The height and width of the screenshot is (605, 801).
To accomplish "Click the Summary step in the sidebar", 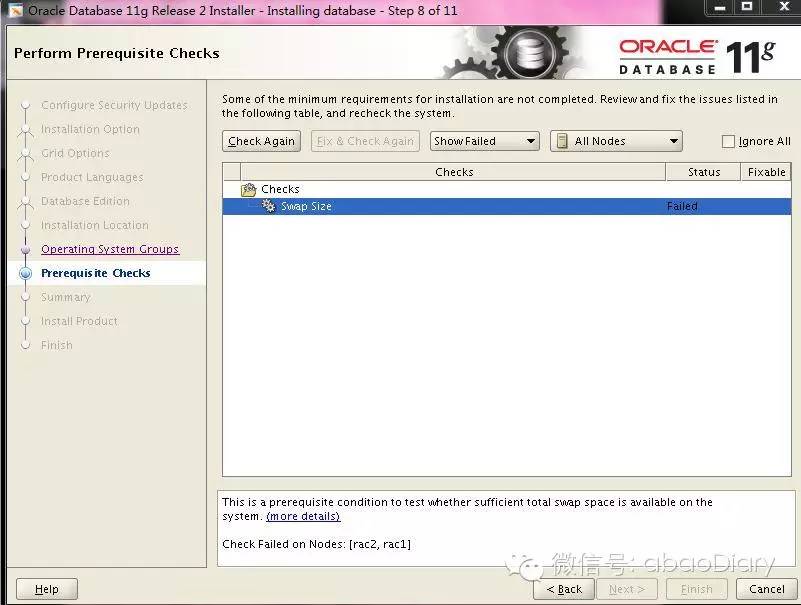I will tap(65, 297).
